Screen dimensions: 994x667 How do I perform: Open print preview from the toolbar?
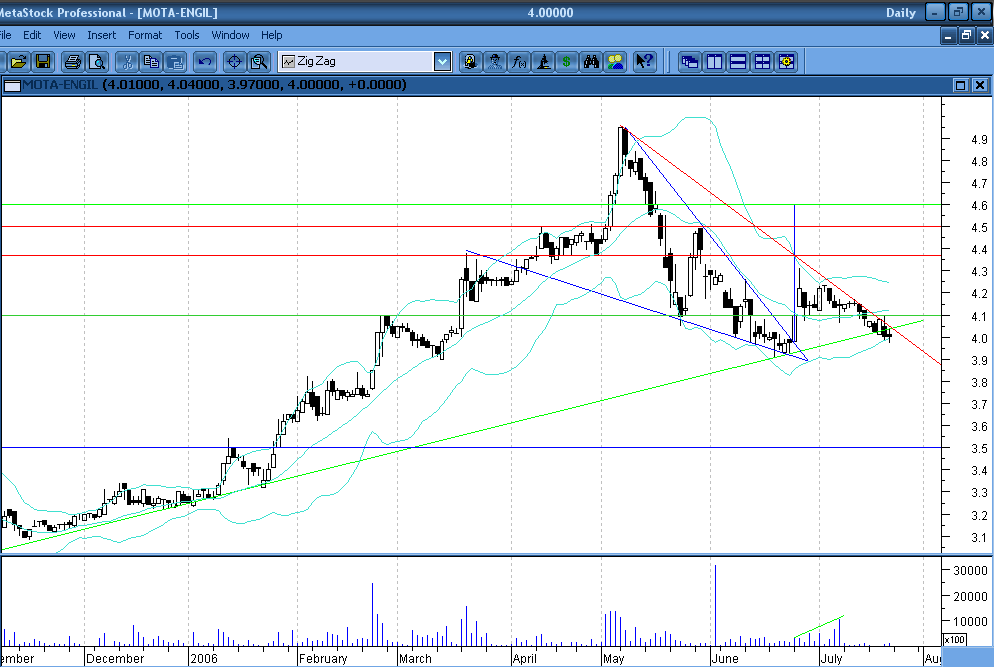(x=97, y=62)
